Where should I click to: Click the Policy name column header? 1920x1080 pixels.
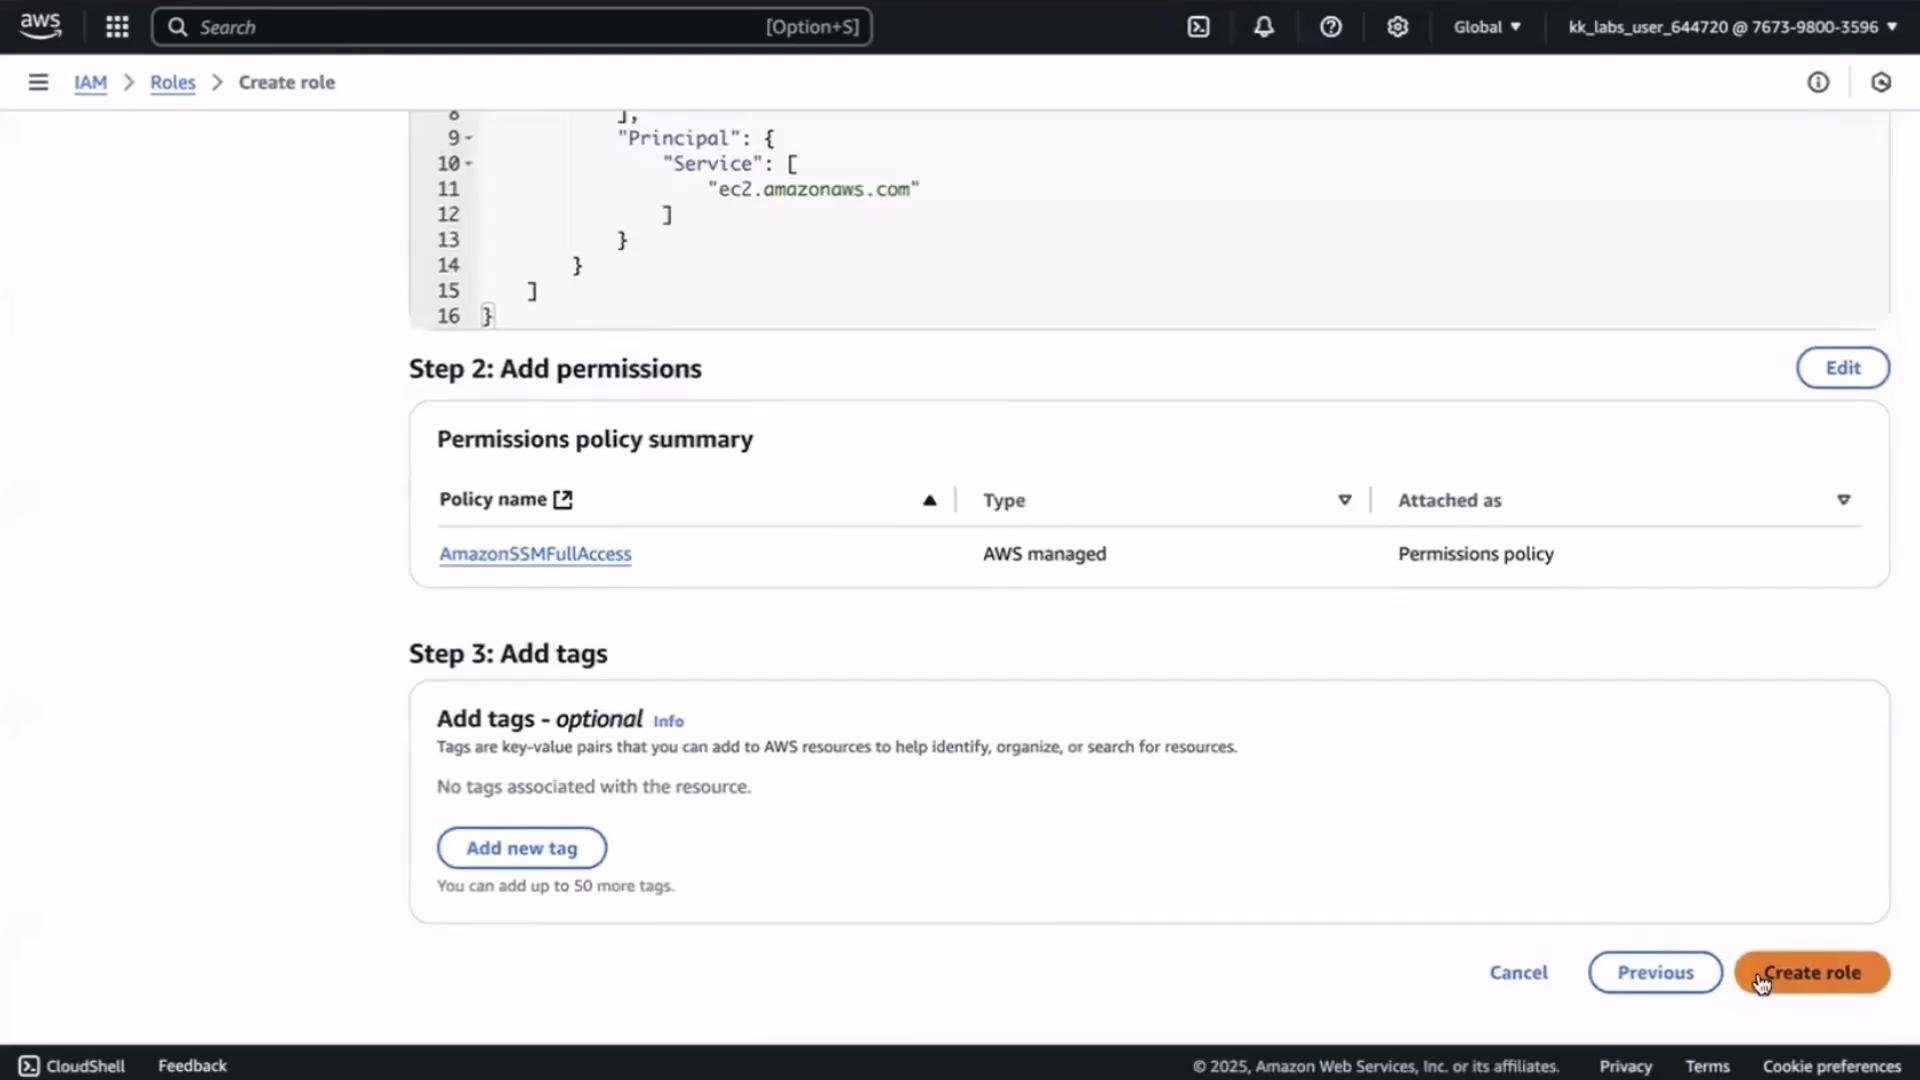[x=493, y=499]
